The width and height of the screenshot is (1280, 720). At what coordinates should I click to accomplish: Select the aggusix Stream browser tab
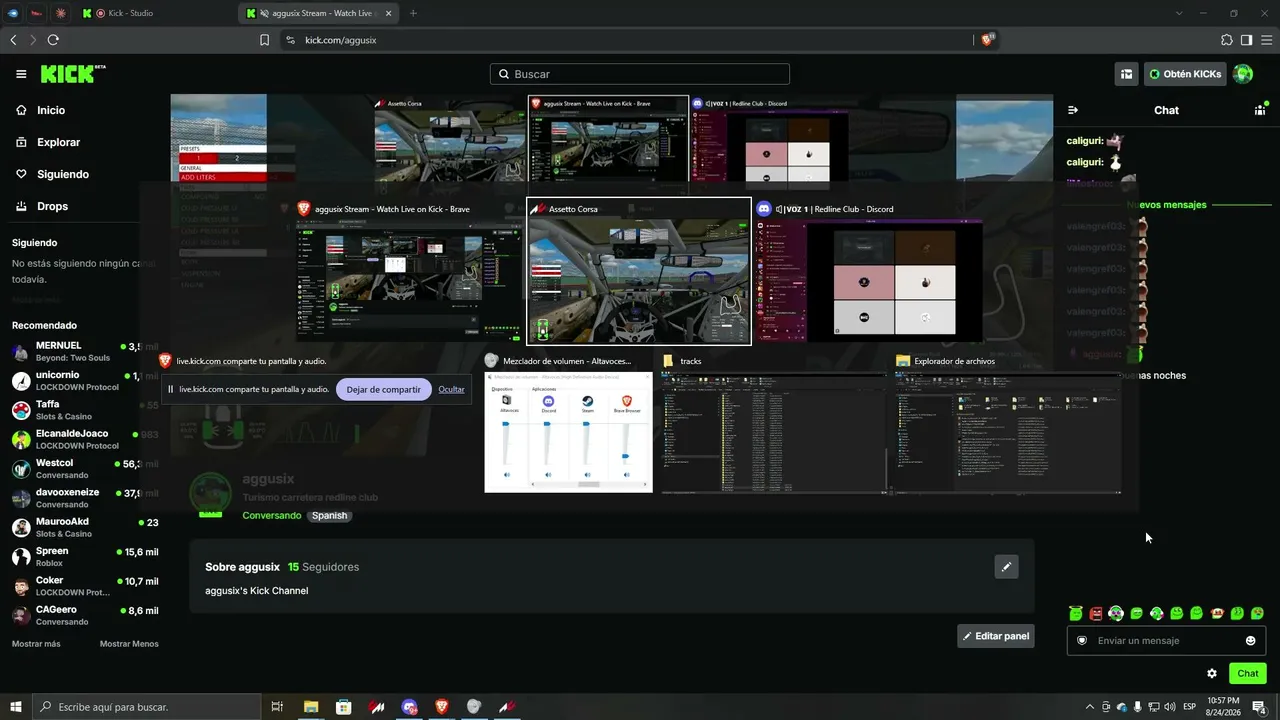click(x=318, y=13)
